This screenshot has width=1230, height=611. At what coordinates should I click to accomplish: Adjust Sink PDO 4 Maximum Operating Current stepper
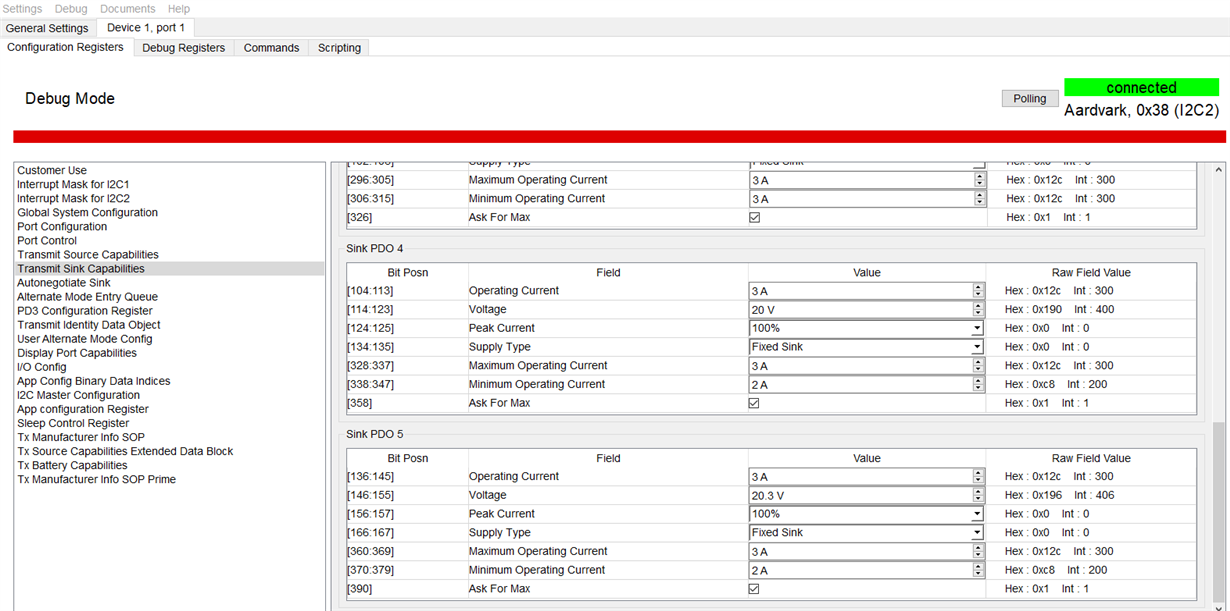pos(979,366)
